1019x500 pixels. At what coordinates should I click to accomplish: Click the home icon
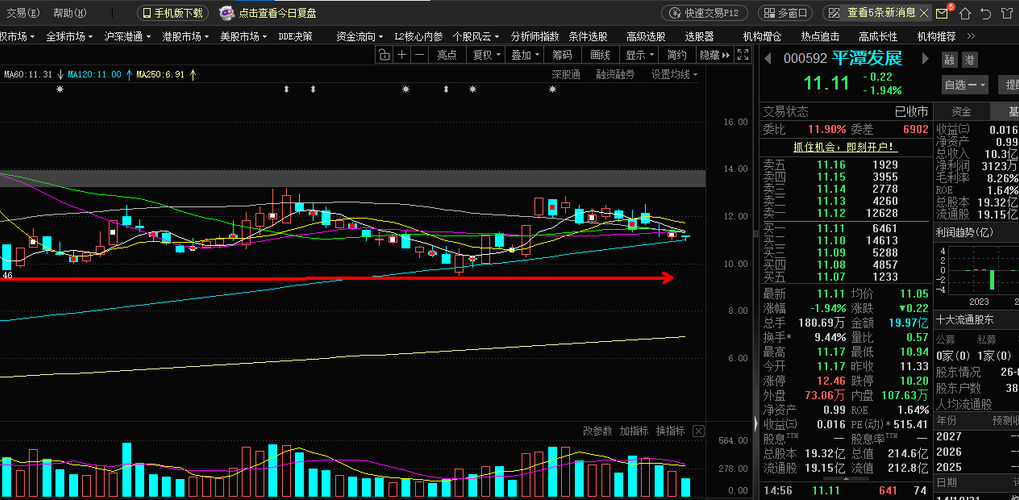coord(965,13)
